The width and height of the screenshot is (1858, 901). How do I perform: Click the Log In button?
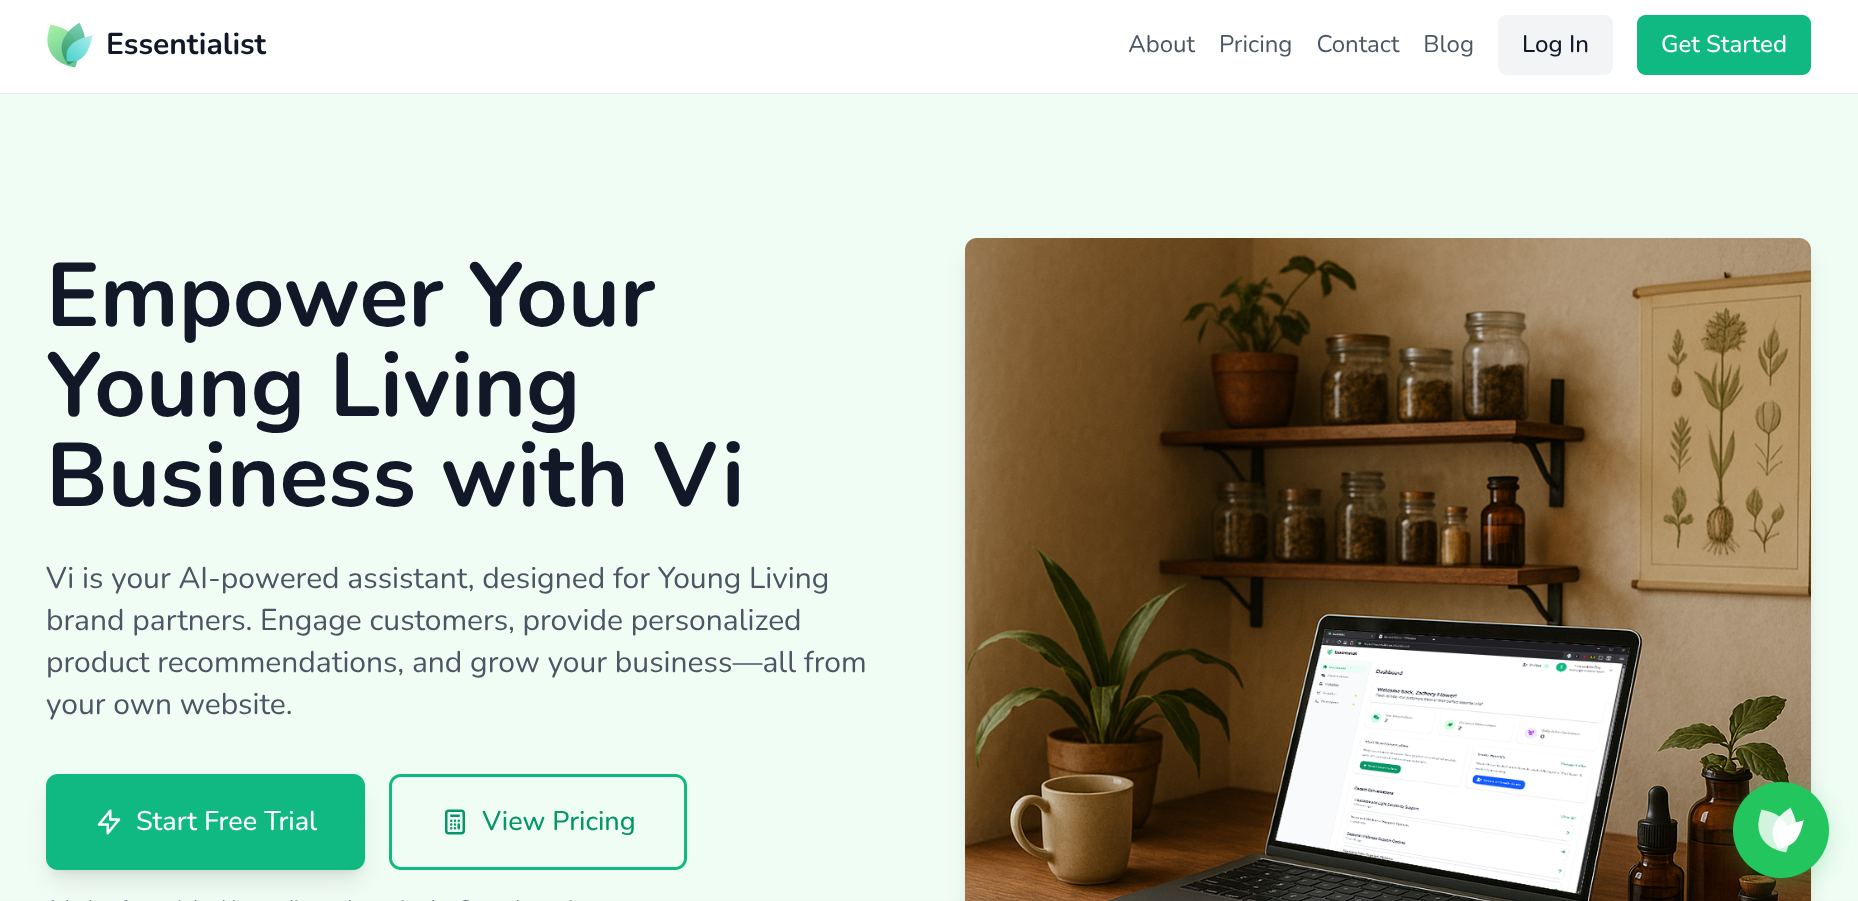pyautogui.click(x=1555, y=45)
